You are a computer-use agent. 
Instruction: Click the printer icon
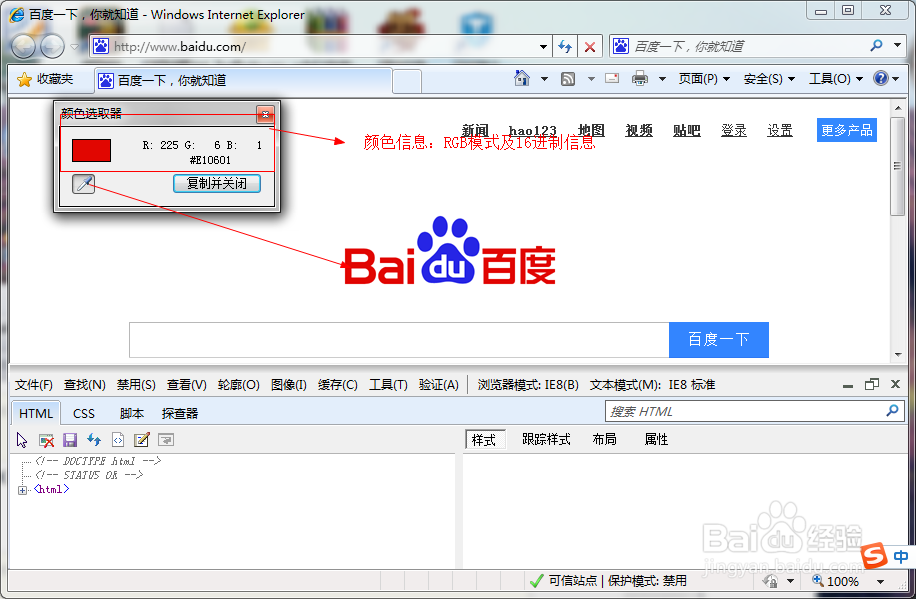pos(640,78)
